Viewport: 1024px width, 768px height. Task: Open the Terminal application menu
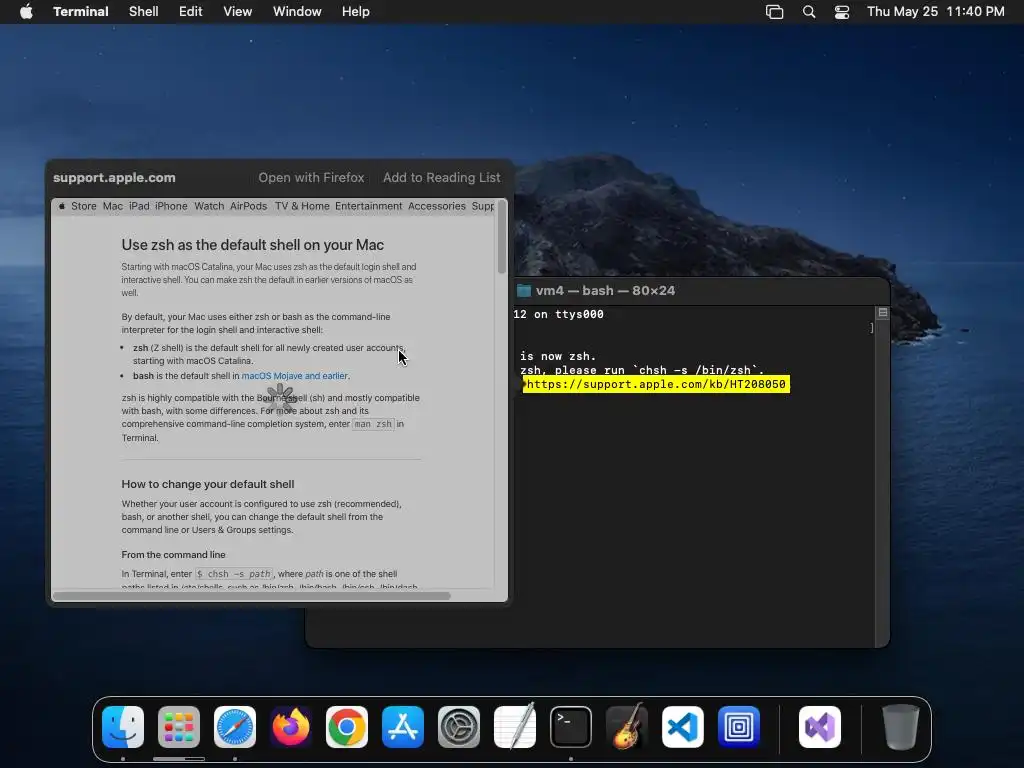pos(81,12)
